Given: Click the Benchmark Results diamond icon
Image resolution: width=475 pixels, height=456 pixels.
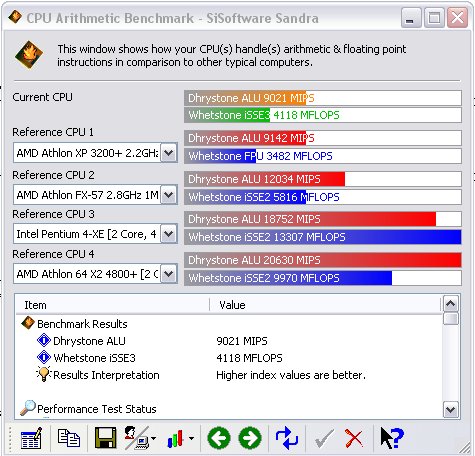Looking at the screenshot, I should (28, 323).
